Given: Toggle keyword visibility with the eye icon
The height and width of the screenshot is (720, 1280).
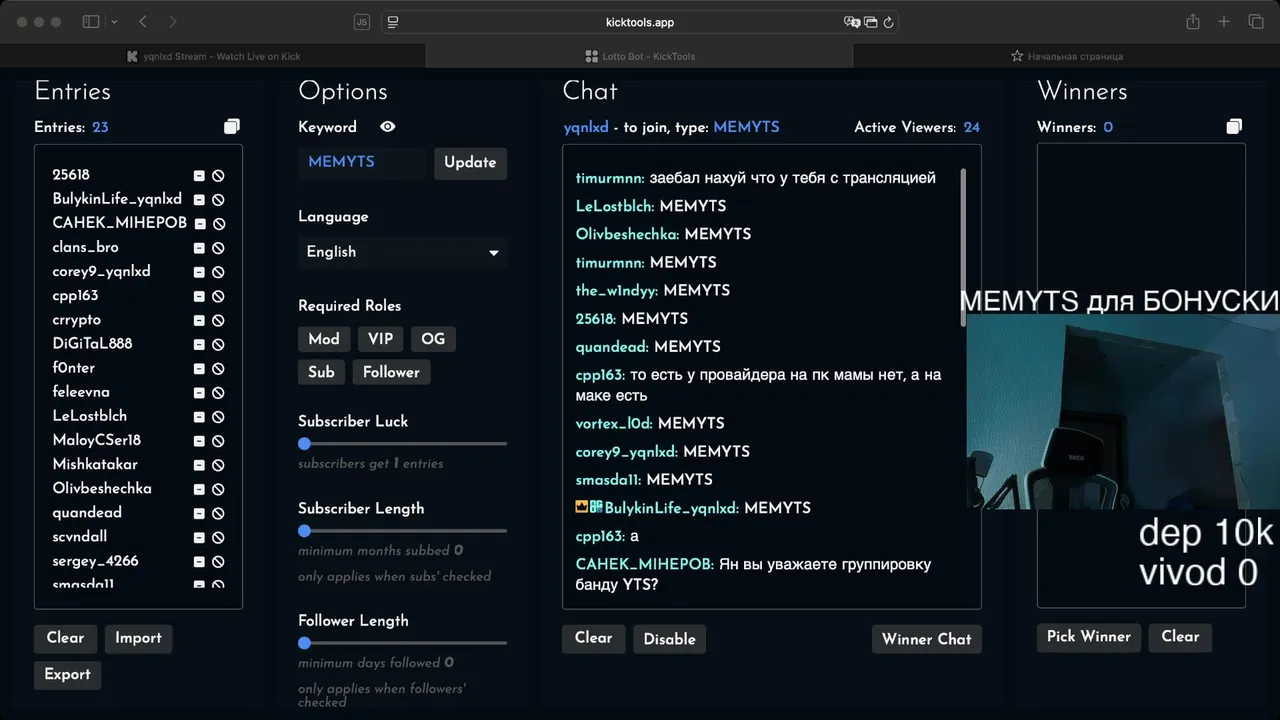Looking at the screenshot, I should 388,127.
